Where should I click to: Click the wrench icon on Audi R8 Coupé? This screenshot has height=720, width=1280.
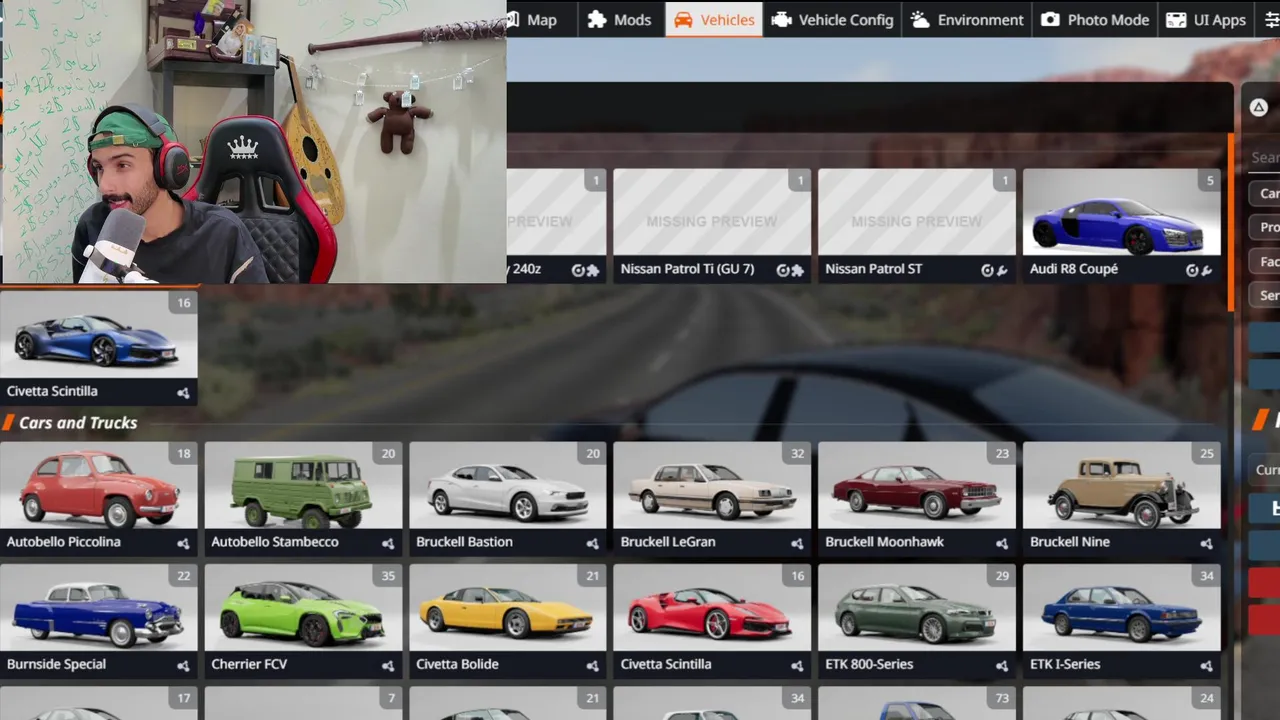click(1207, 270)
